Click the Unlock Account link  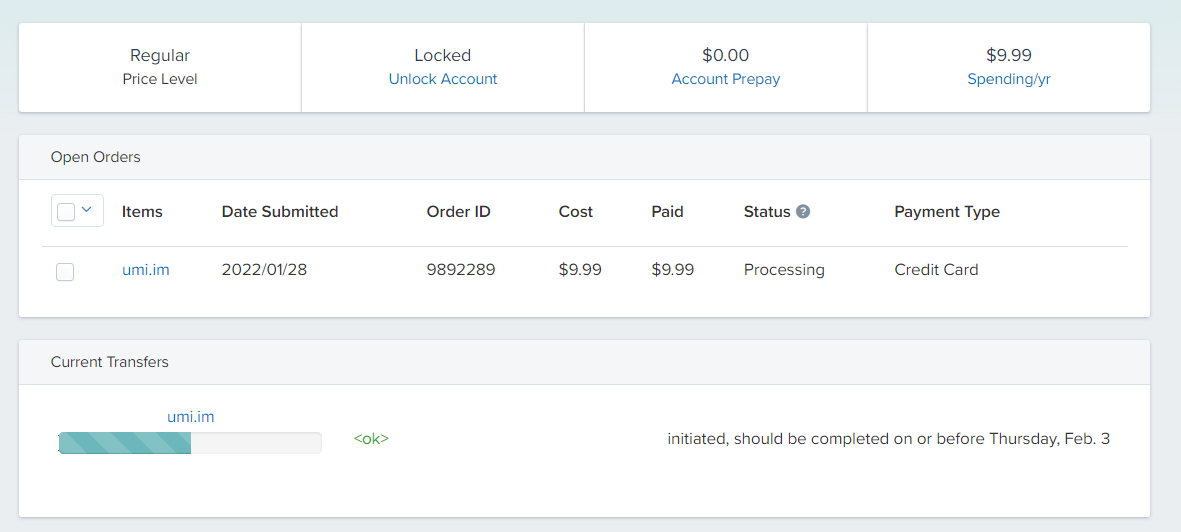click(x=443, y=79)
